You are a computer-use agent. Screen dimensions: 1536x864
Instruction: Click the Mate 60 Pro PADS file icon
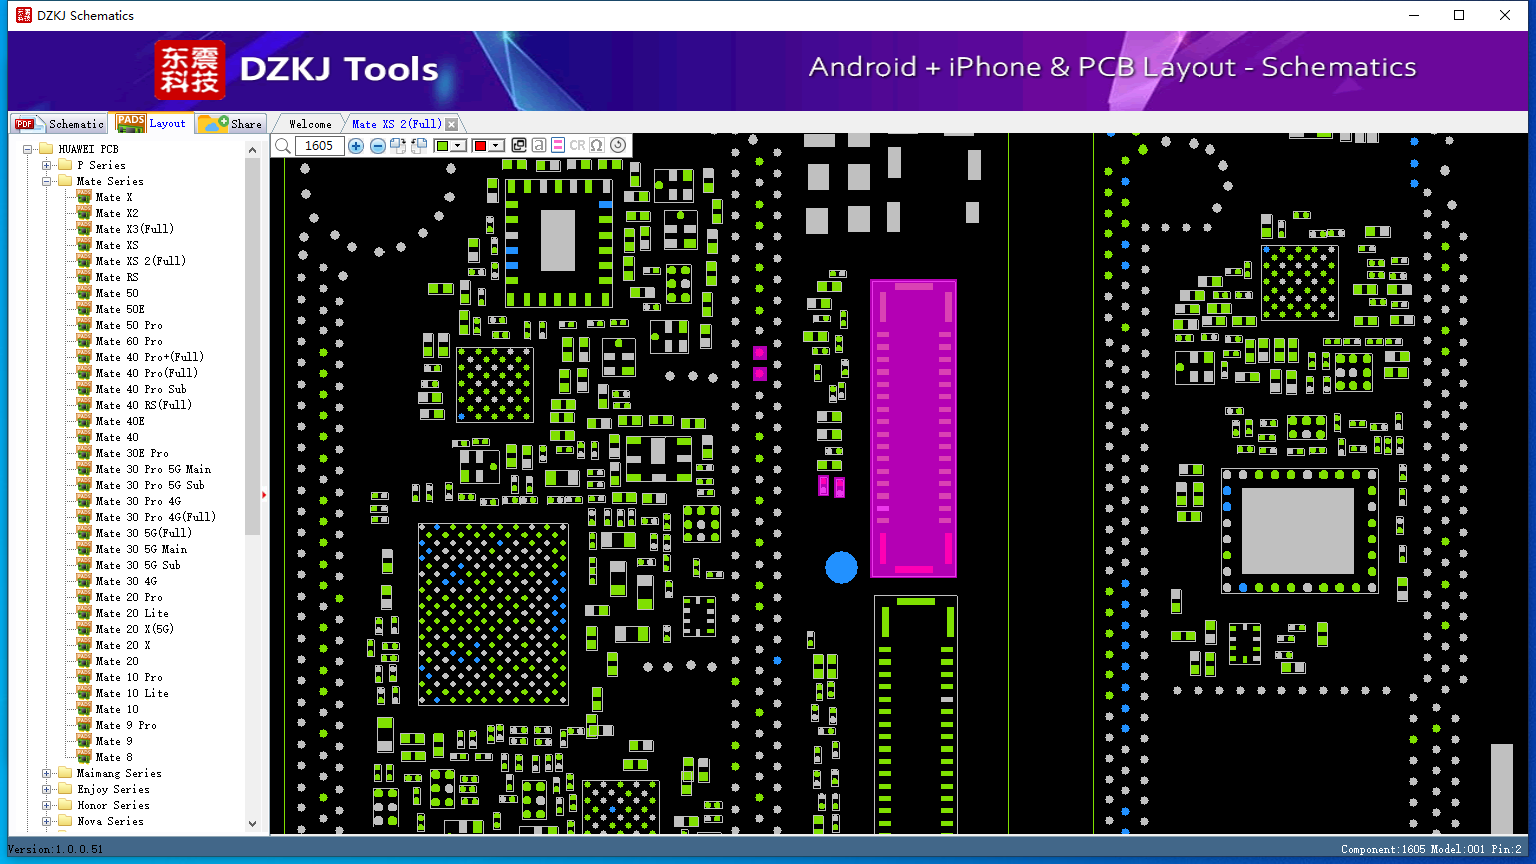[x=84, y=341]
